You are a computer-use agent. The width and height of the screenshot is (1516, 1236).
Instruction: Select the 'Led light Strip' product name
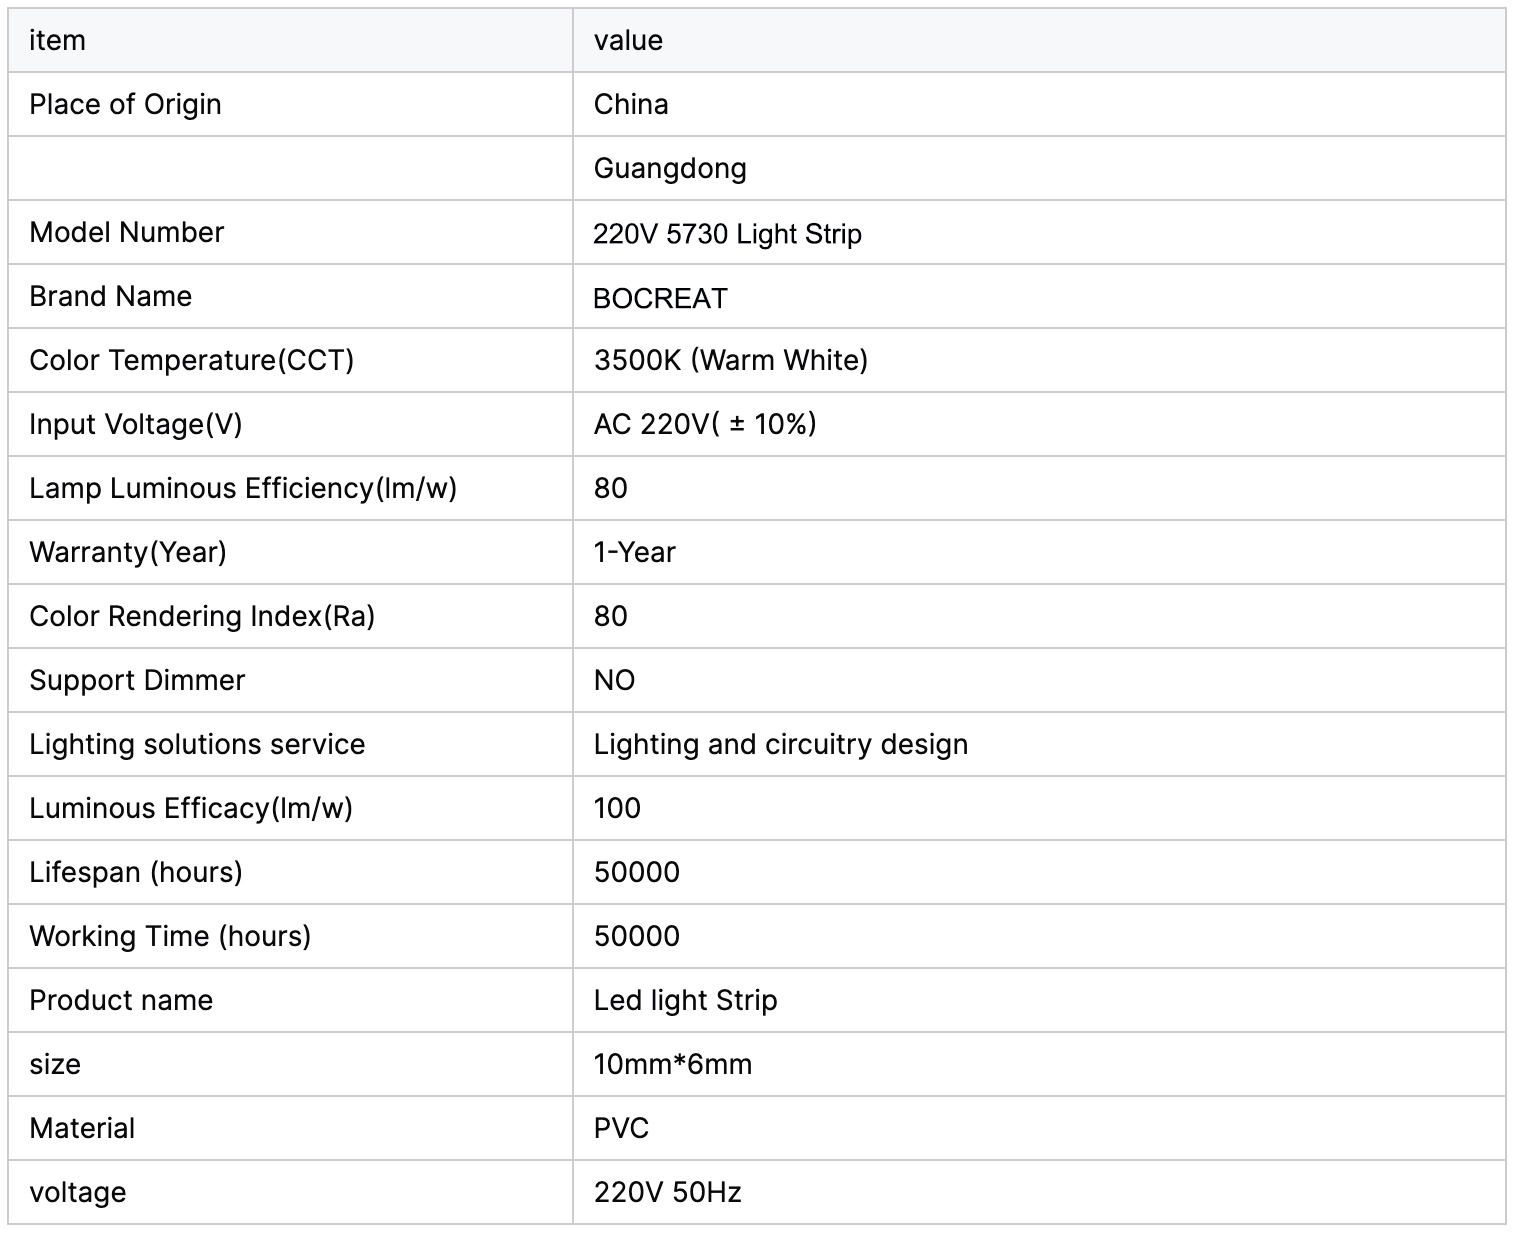tap(685, 1001)
